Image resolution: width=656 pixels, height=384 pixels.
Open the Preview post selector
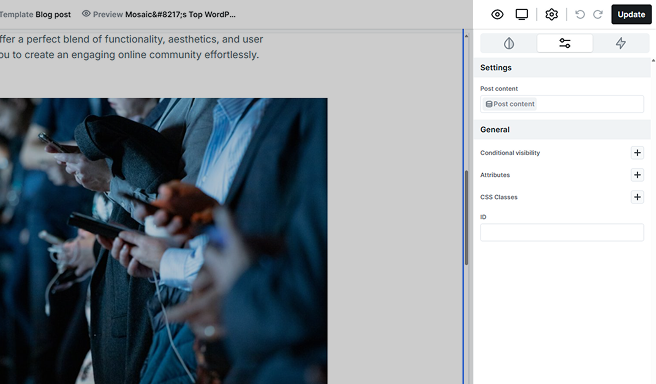[159, 14]
